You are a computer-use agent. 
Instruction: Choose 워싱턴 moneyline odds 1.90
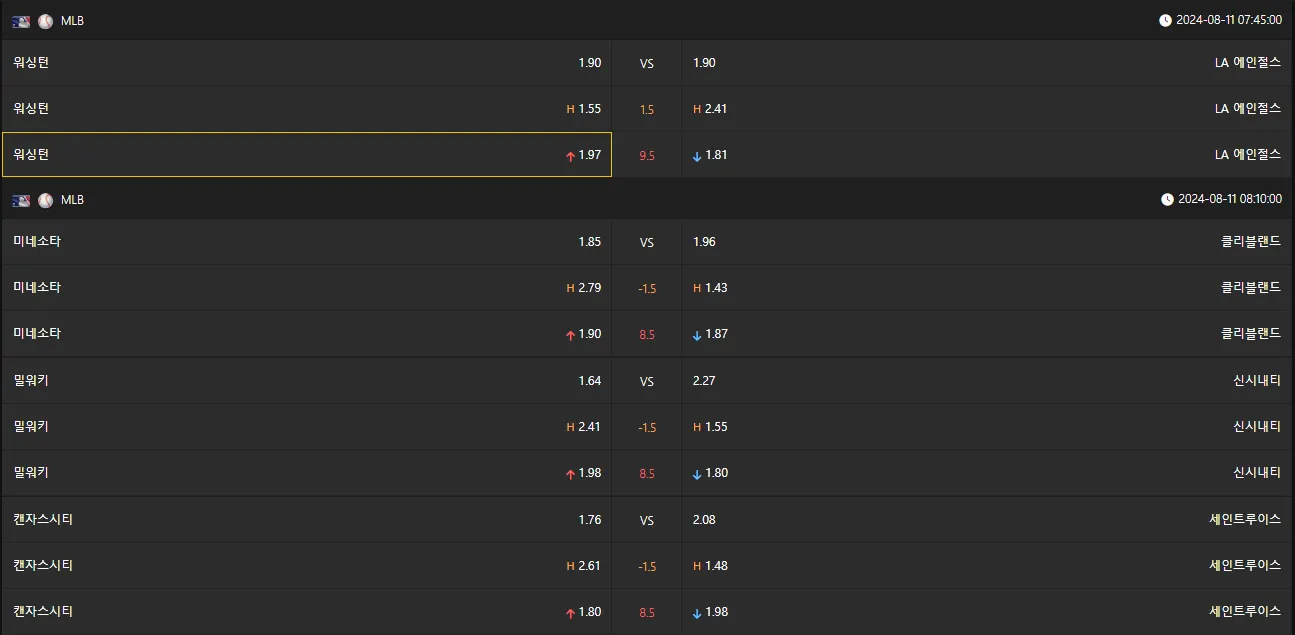click(307, 63)
